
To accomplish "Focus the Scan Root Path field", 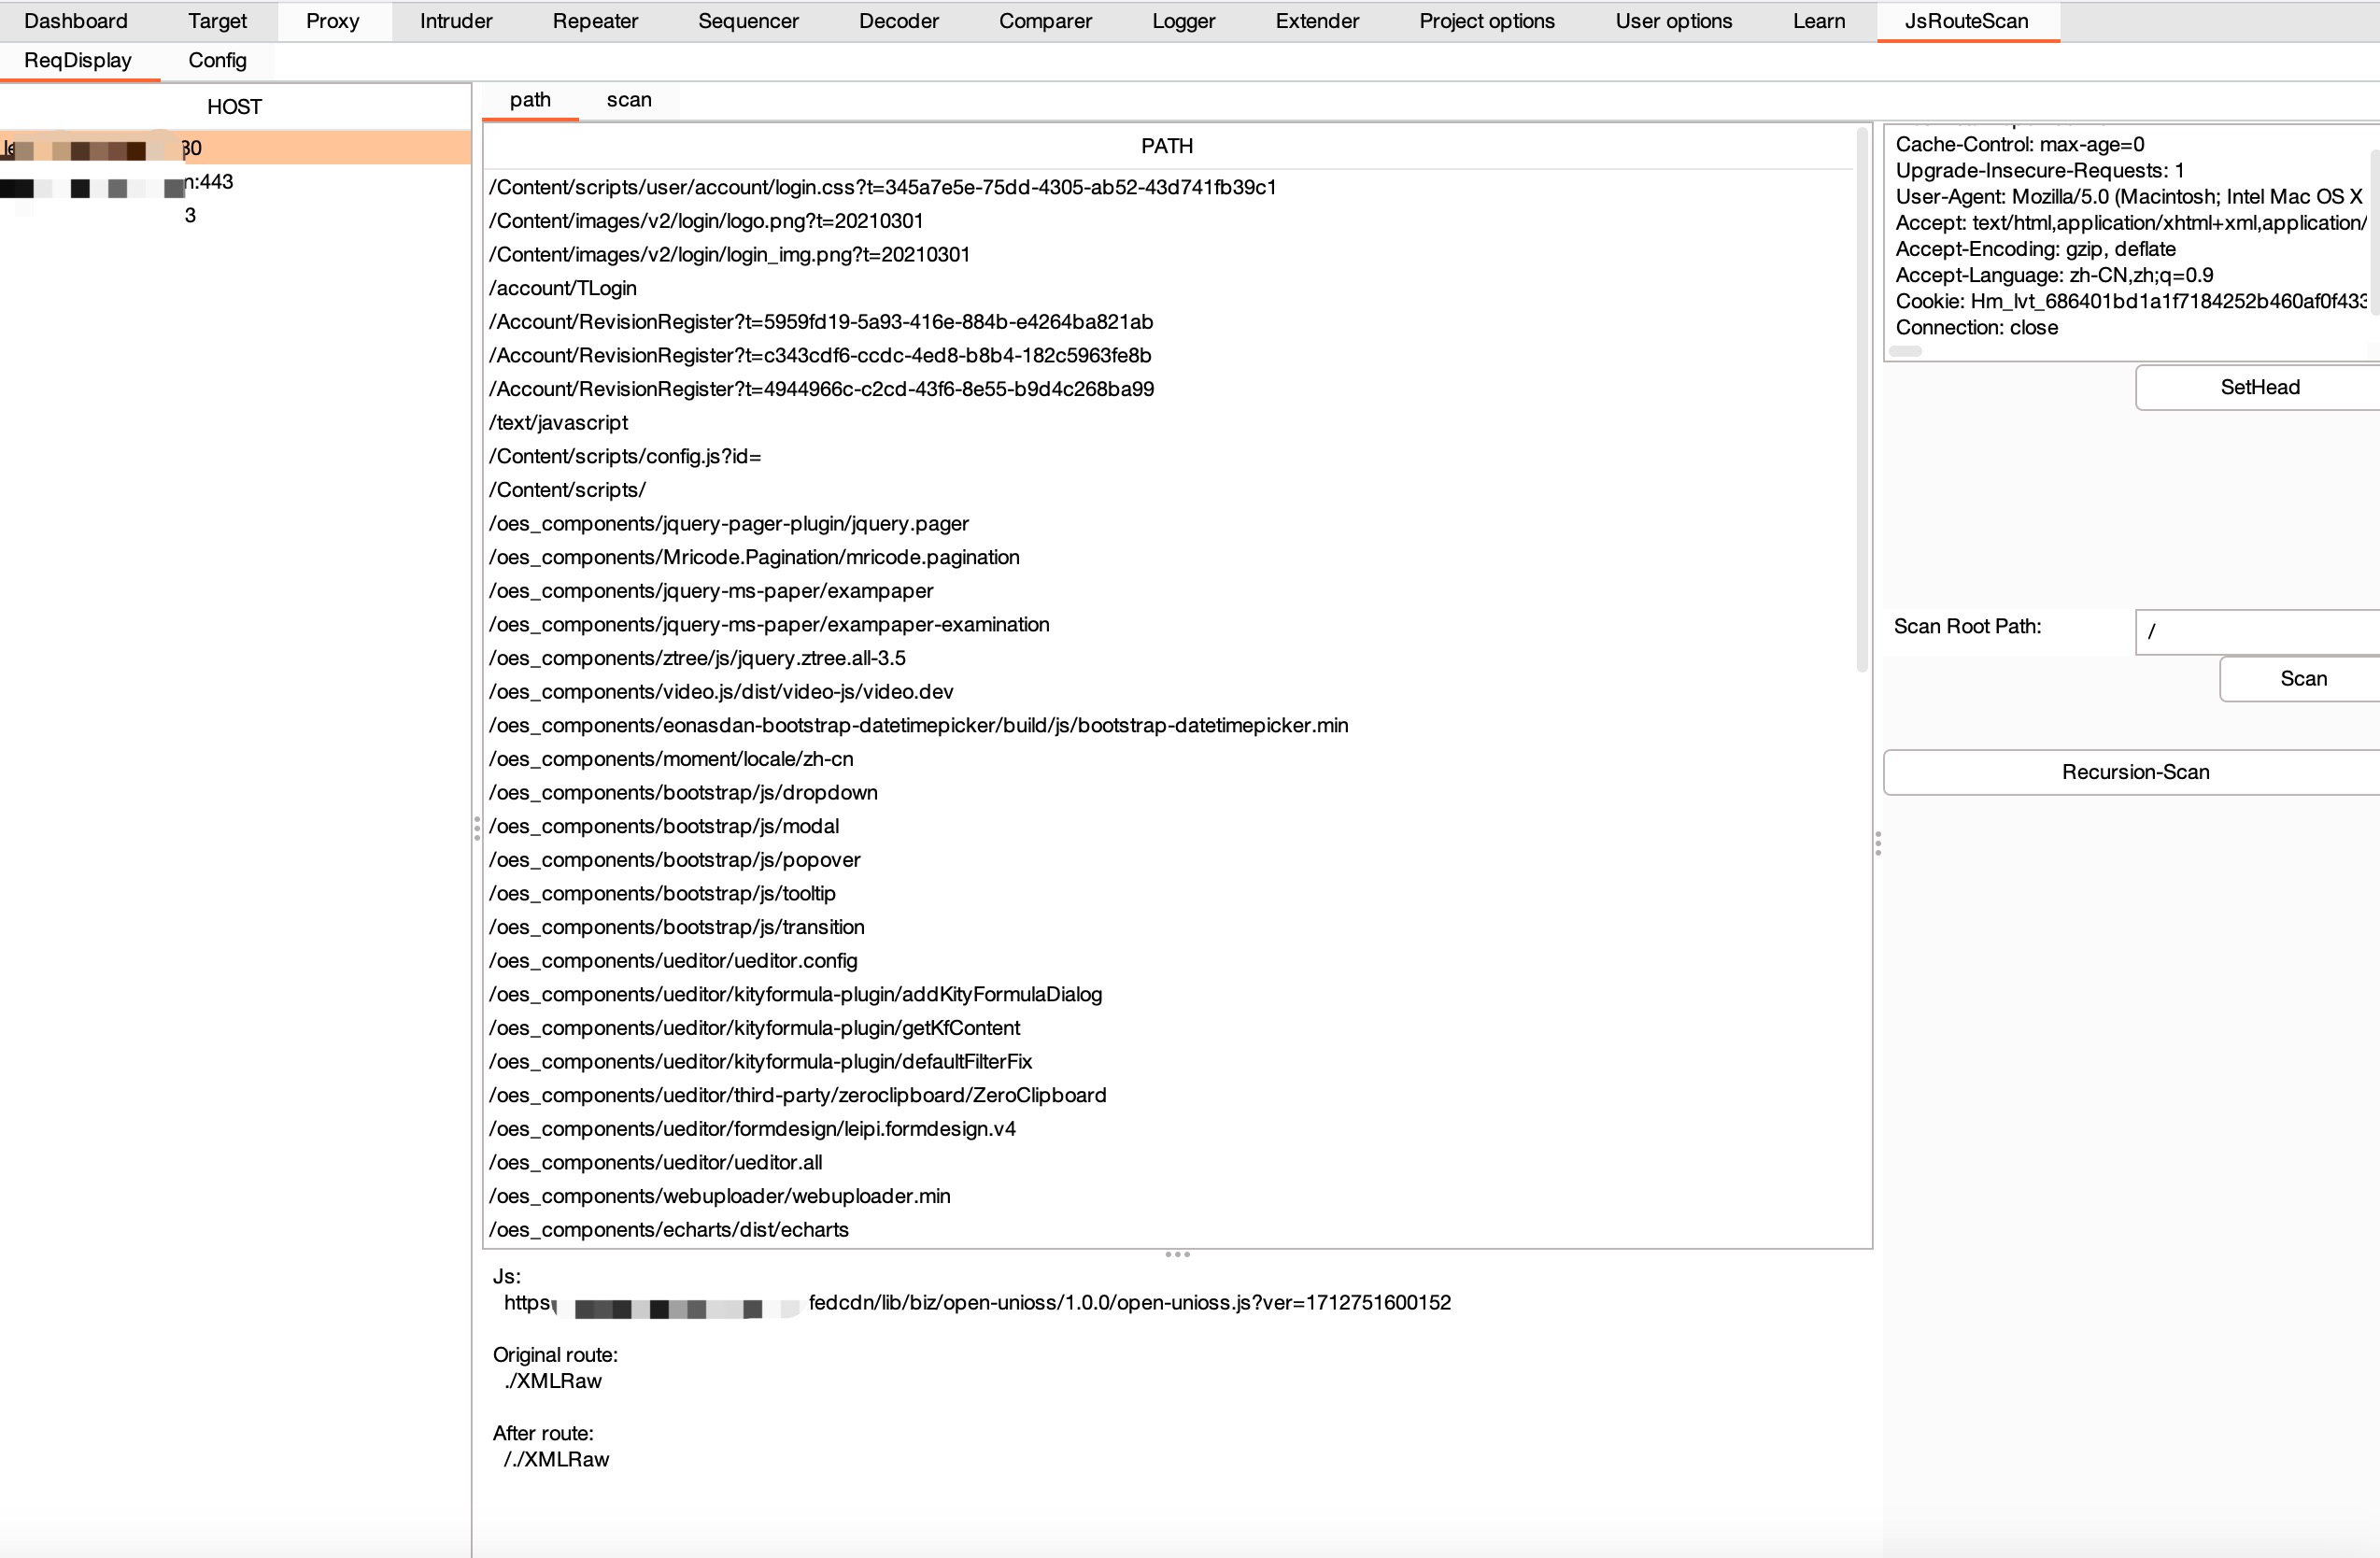I will click(2258, 632).
